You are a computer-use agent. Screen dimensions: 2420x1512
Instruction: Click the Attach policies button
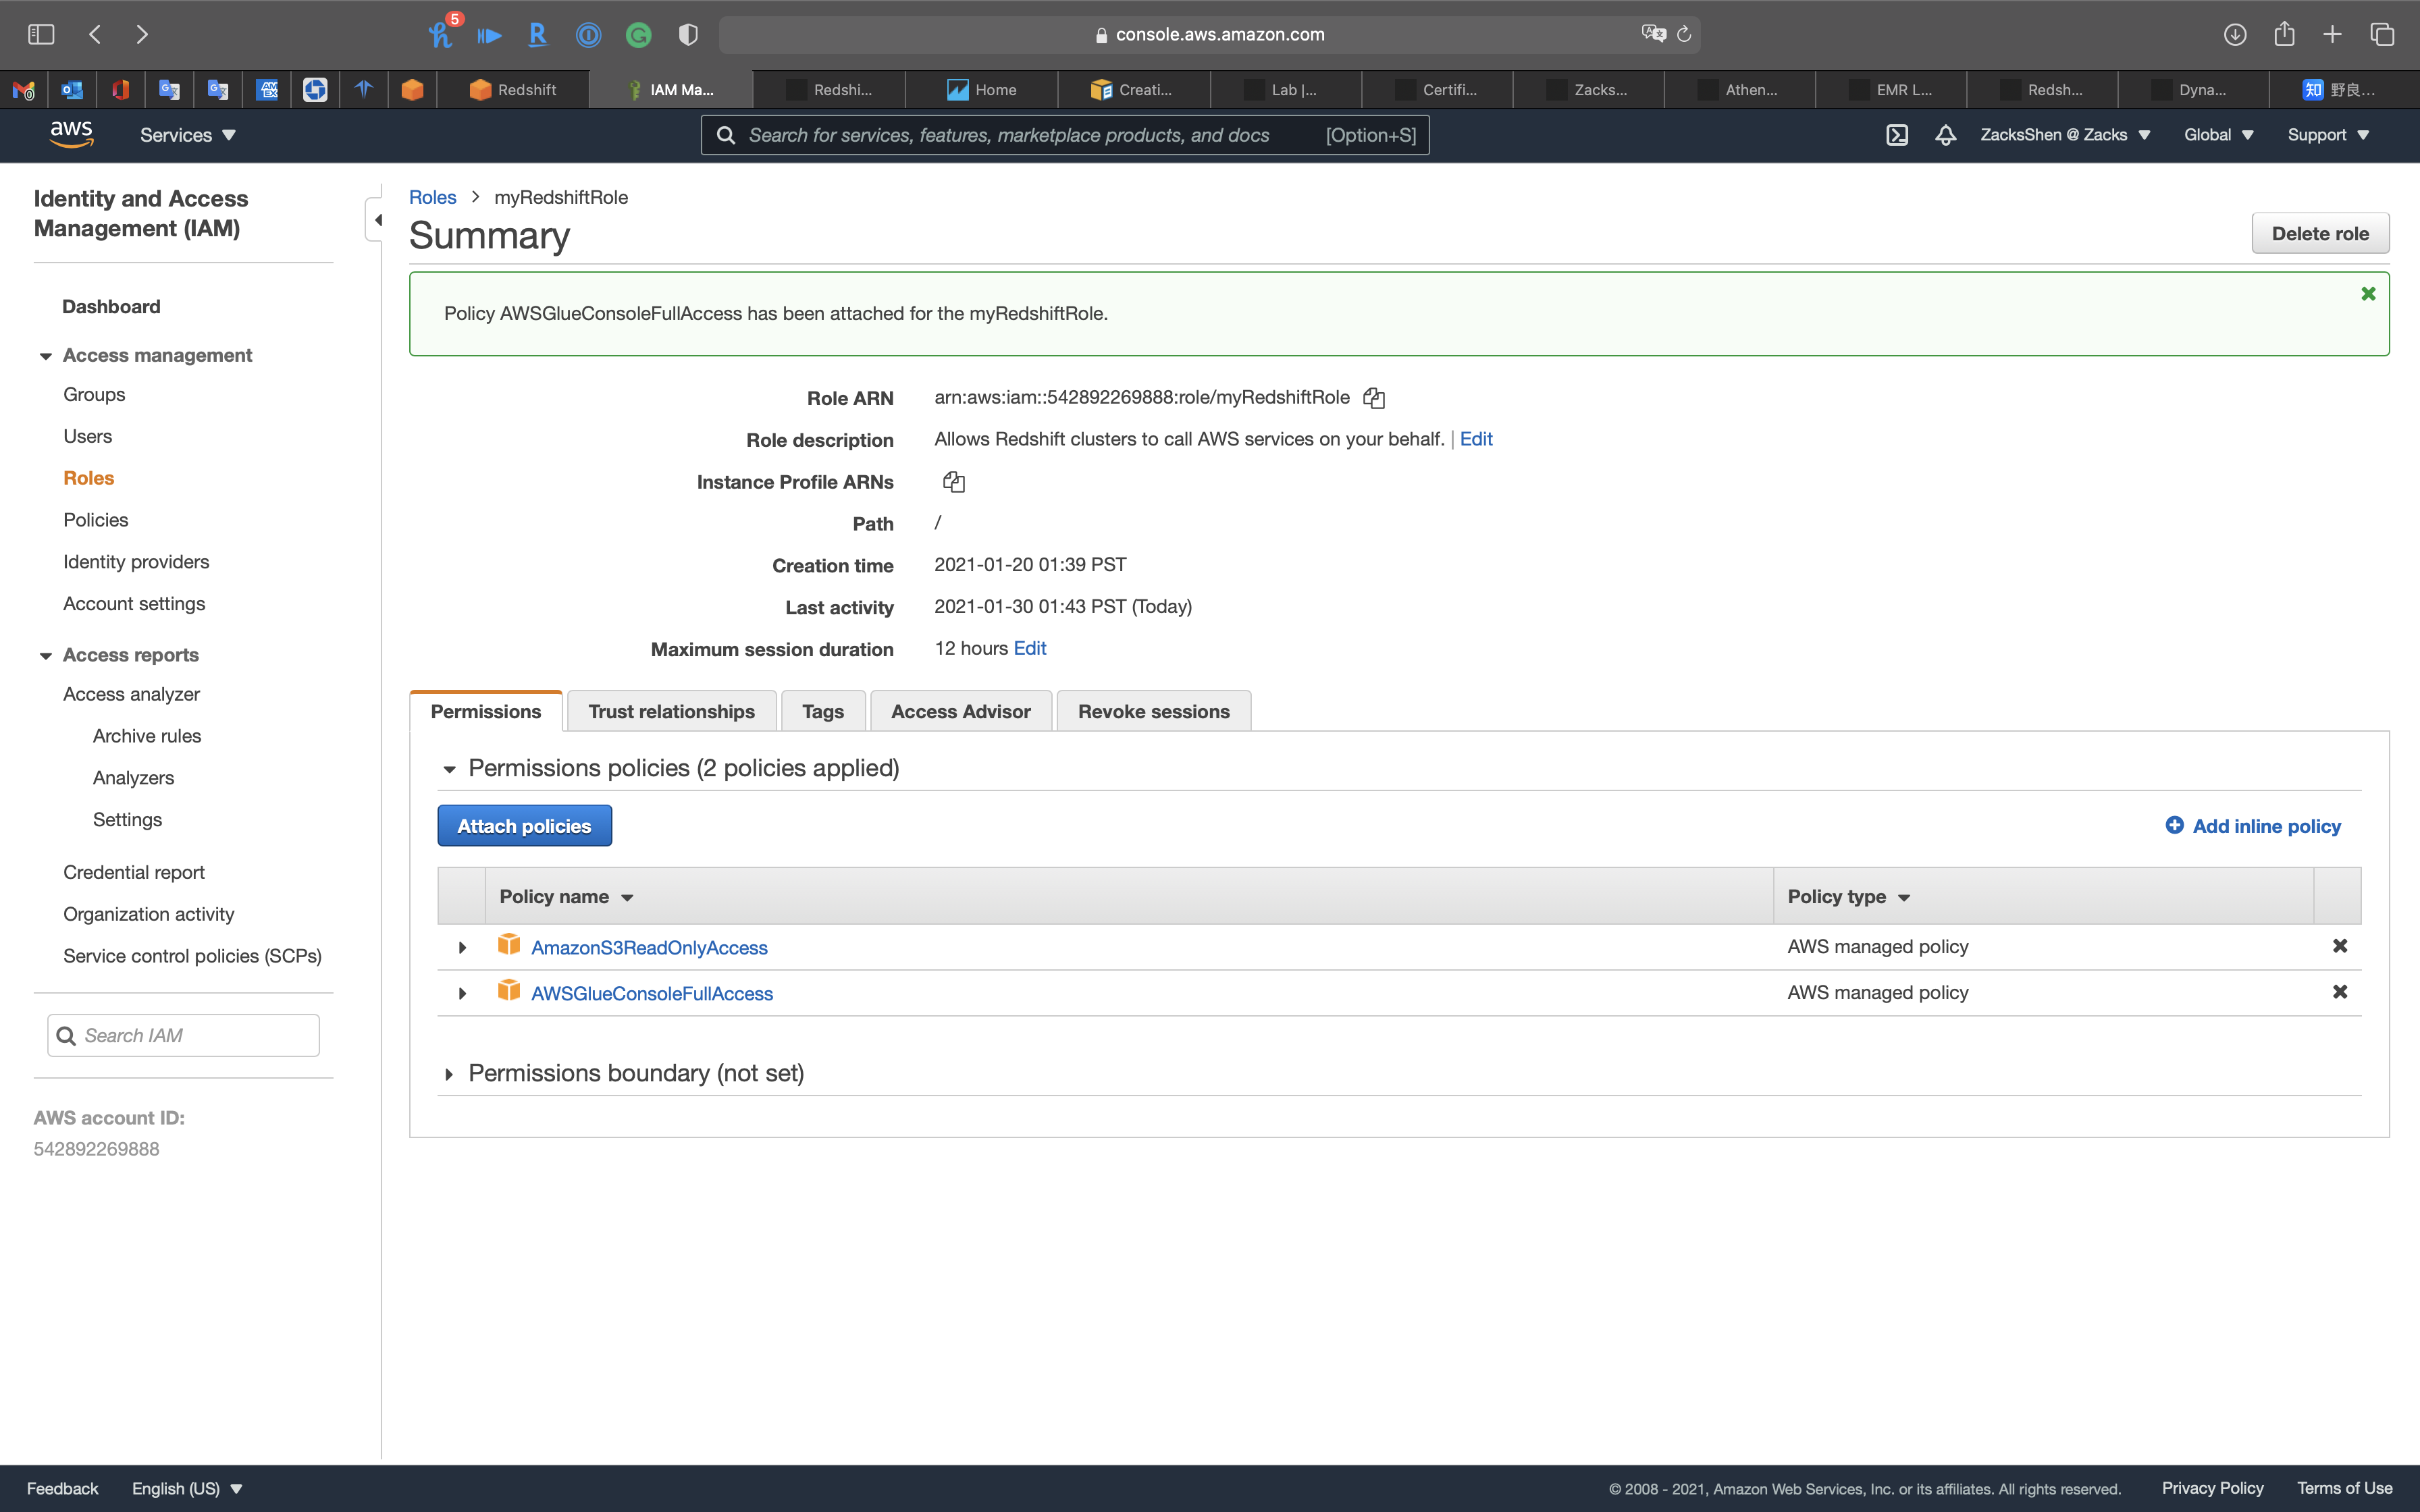(524, 826)
